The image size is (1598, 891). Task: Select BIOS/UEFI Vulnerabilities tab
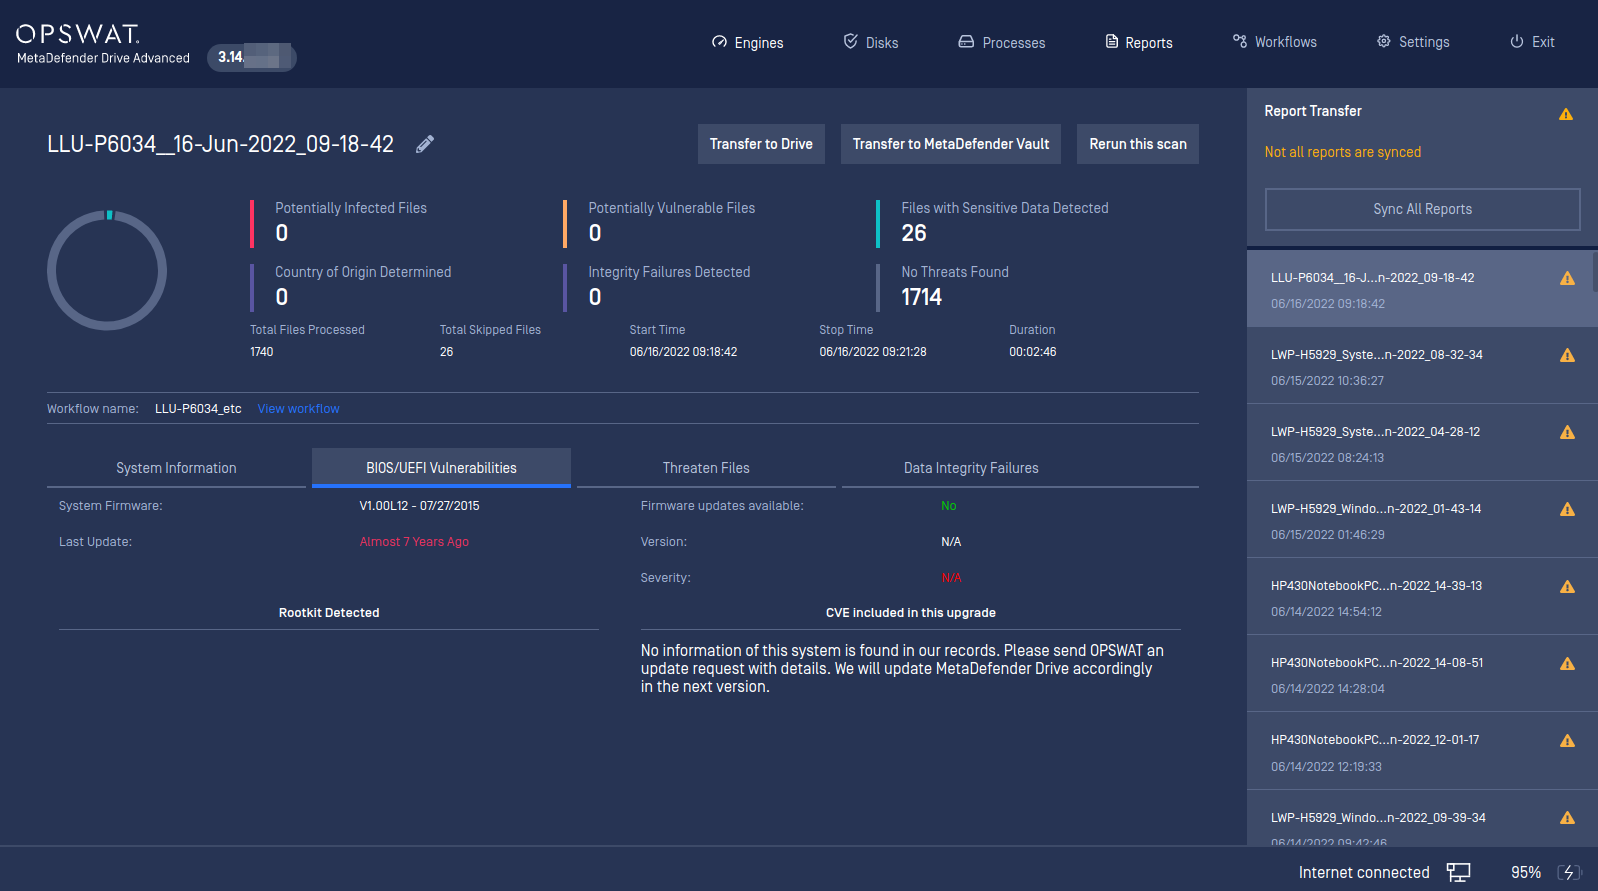click(x=441, y=468)
